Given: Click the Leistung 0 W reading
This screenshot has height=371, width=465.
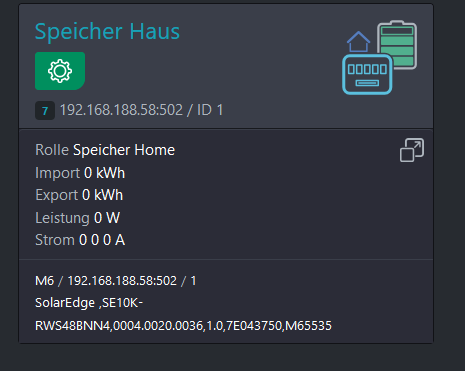Looking at the screenshot, I should 77,218.
